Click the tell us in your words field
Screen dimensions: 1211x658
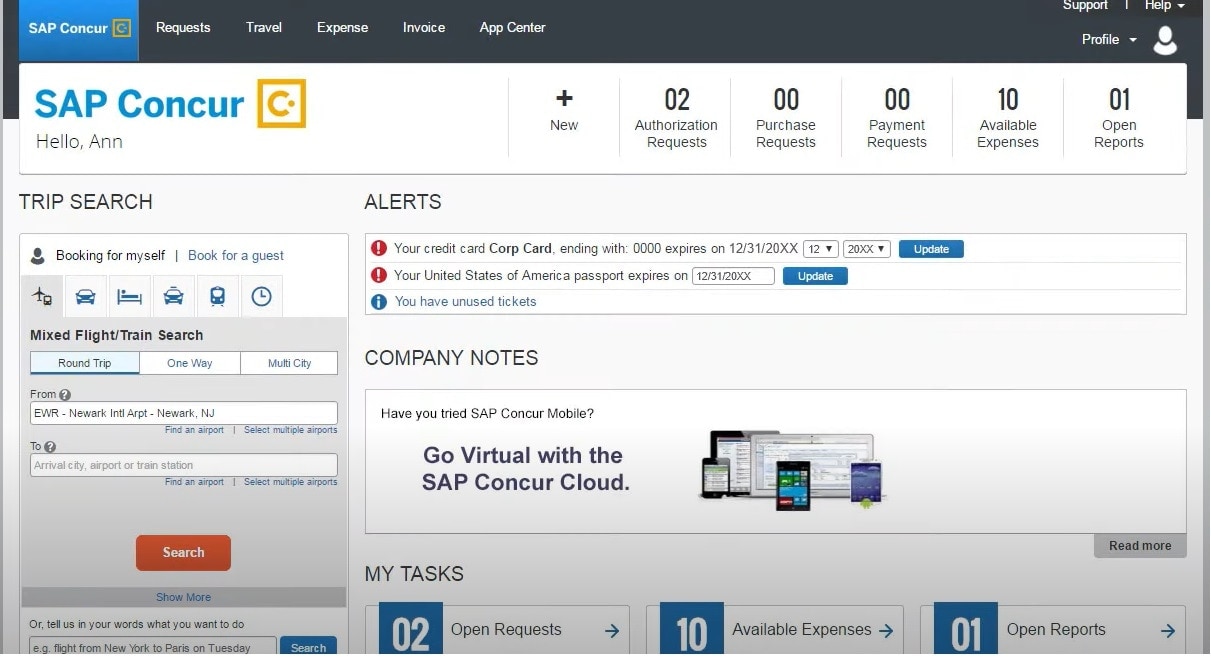[153, 648]
